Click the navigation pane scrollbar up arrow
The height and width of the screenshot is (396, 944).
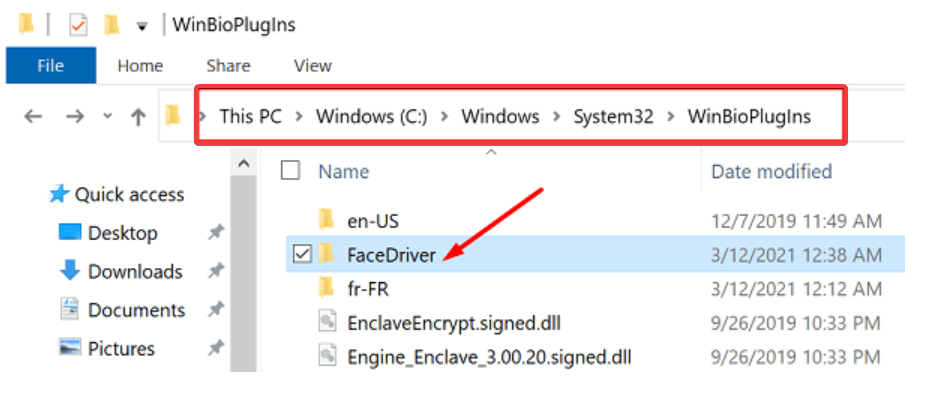click(x=243, y=164)
